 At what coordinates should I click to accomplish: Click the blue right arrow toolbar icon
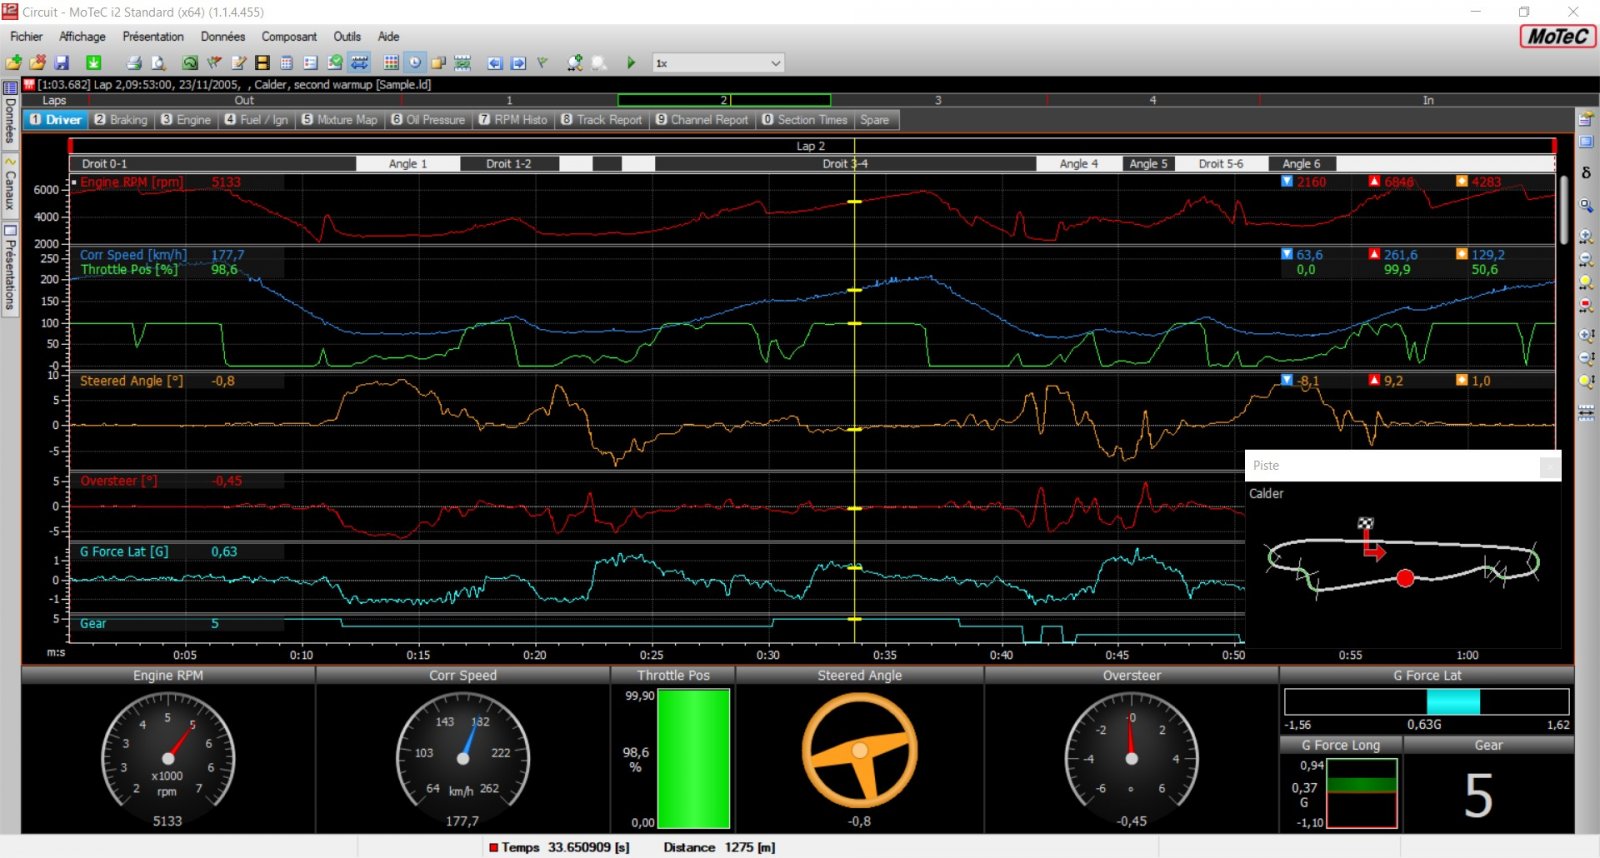(518, 63)
